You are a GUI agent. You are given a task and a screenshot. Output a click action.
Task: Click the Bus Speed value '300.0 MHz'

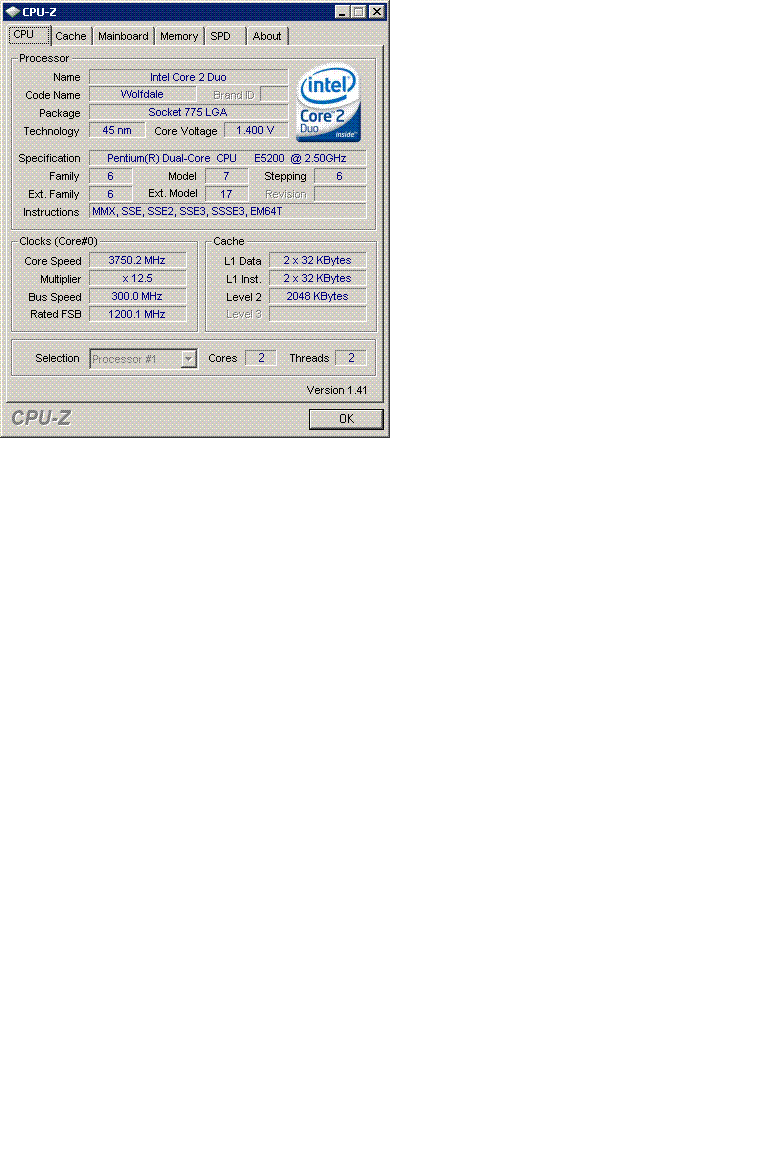pos(137,296)
